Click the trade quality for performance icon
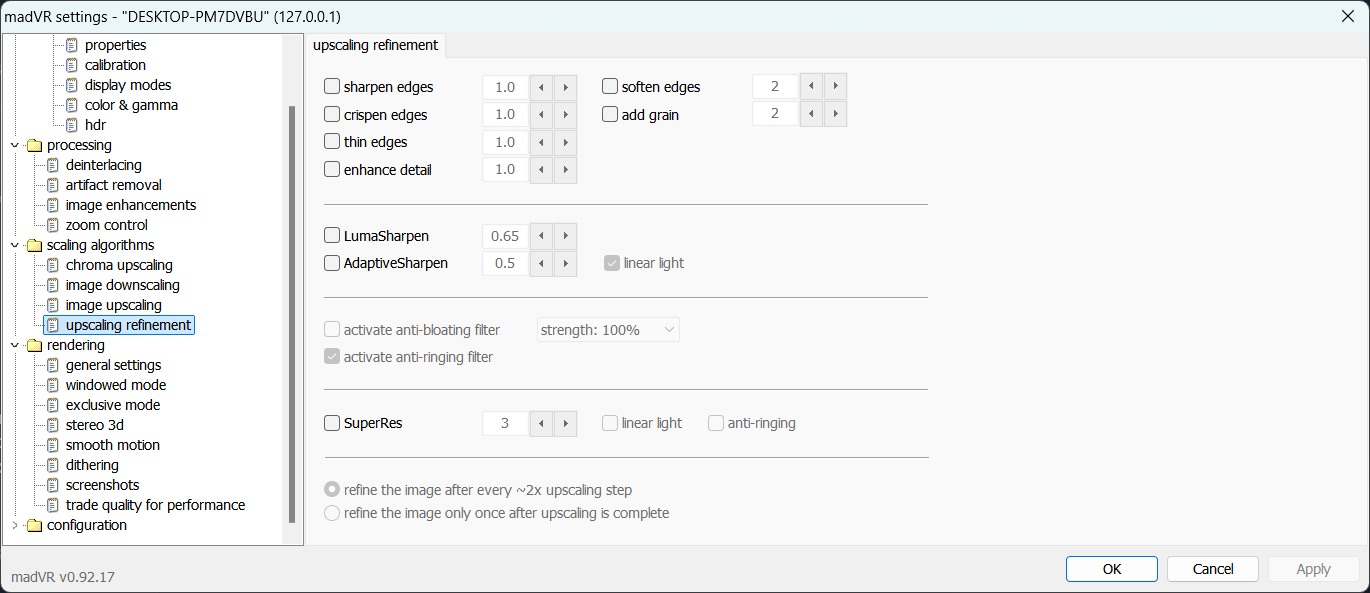Image resolution: width=1370 pixels, height=593 pixels. (x=53, y=505)
